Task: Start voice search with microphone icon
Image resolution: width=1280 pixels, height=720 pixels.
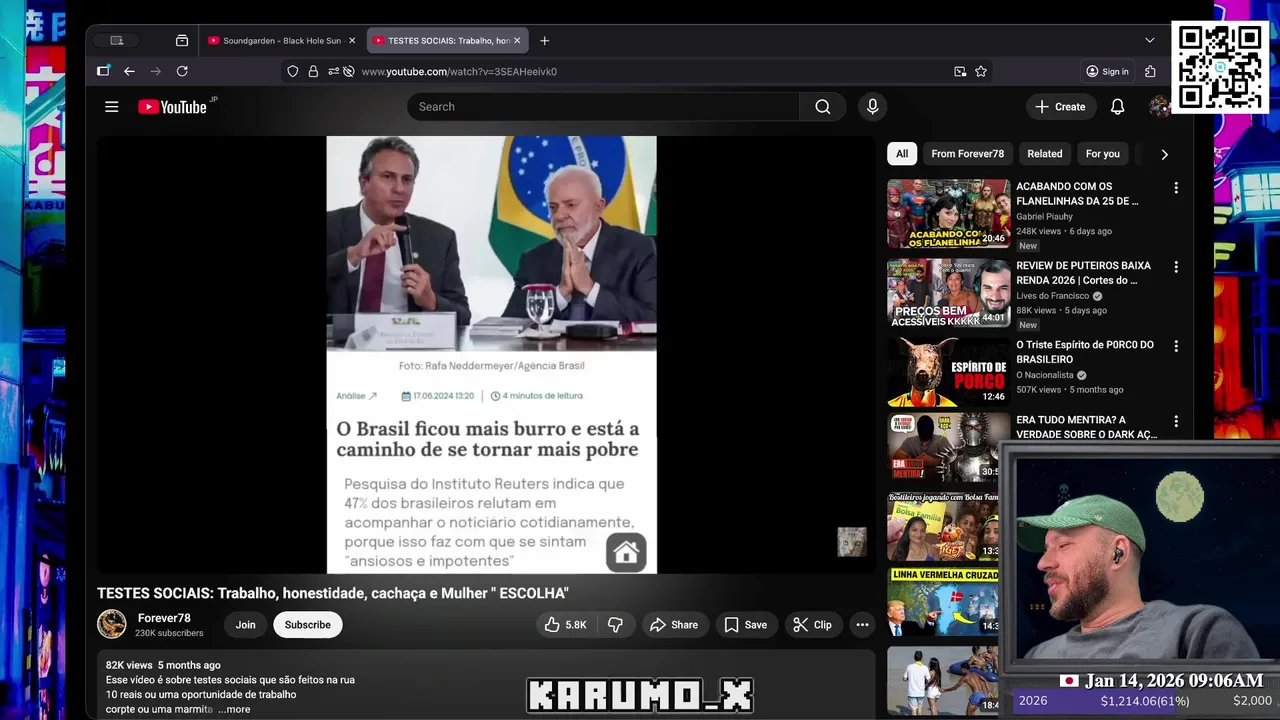Action: 872,107
